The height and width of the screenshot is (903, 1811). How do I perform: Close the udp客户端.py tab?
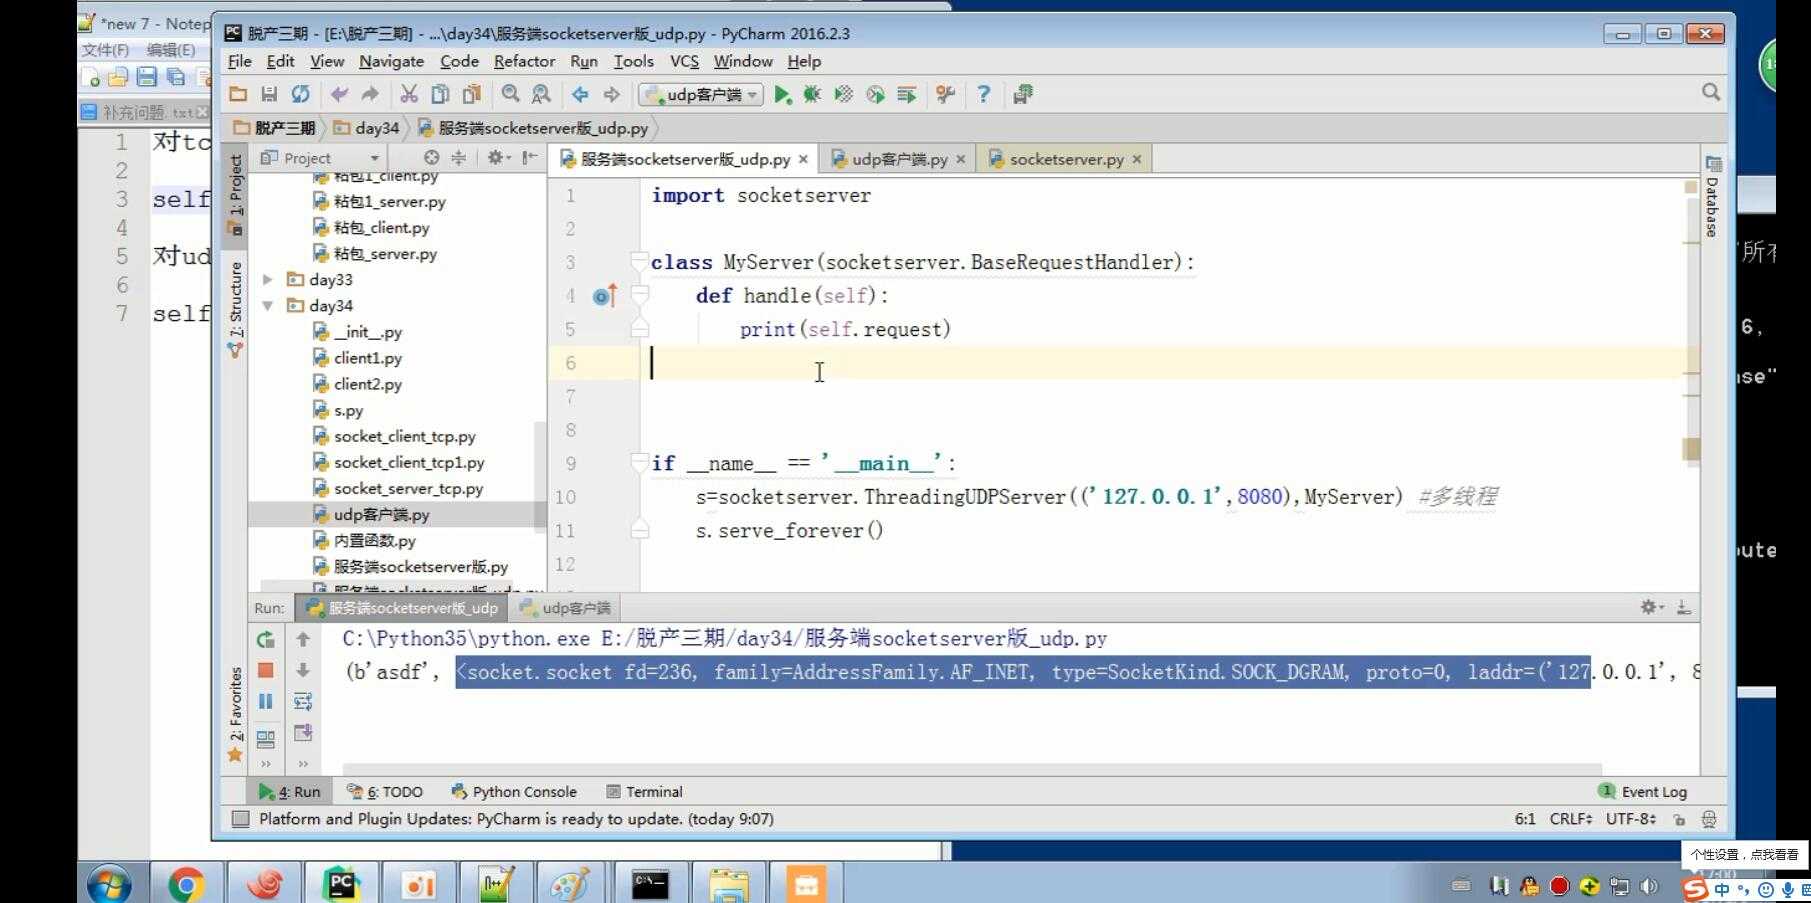coord(960,159)
